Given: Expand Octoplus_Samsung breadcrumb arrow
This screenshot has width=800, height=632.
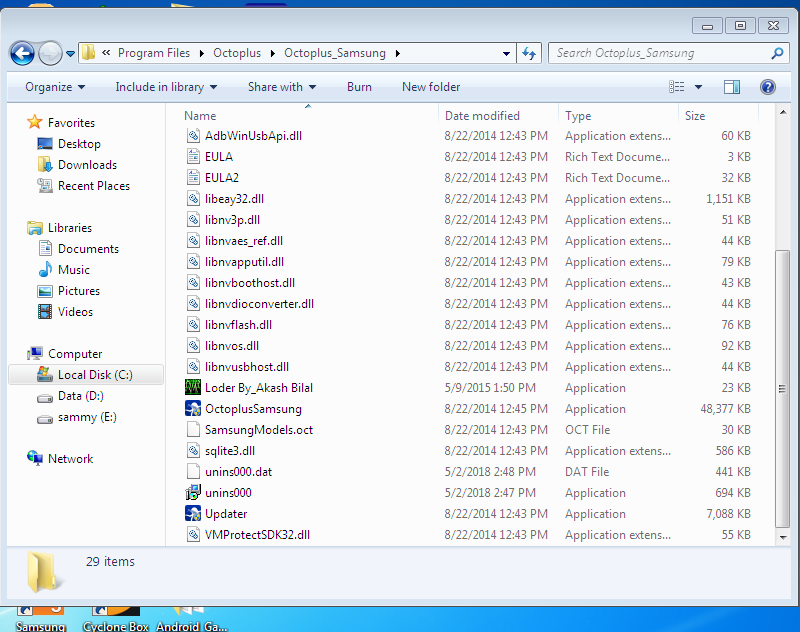Looking at the screenshot, I should pos(398,53).
